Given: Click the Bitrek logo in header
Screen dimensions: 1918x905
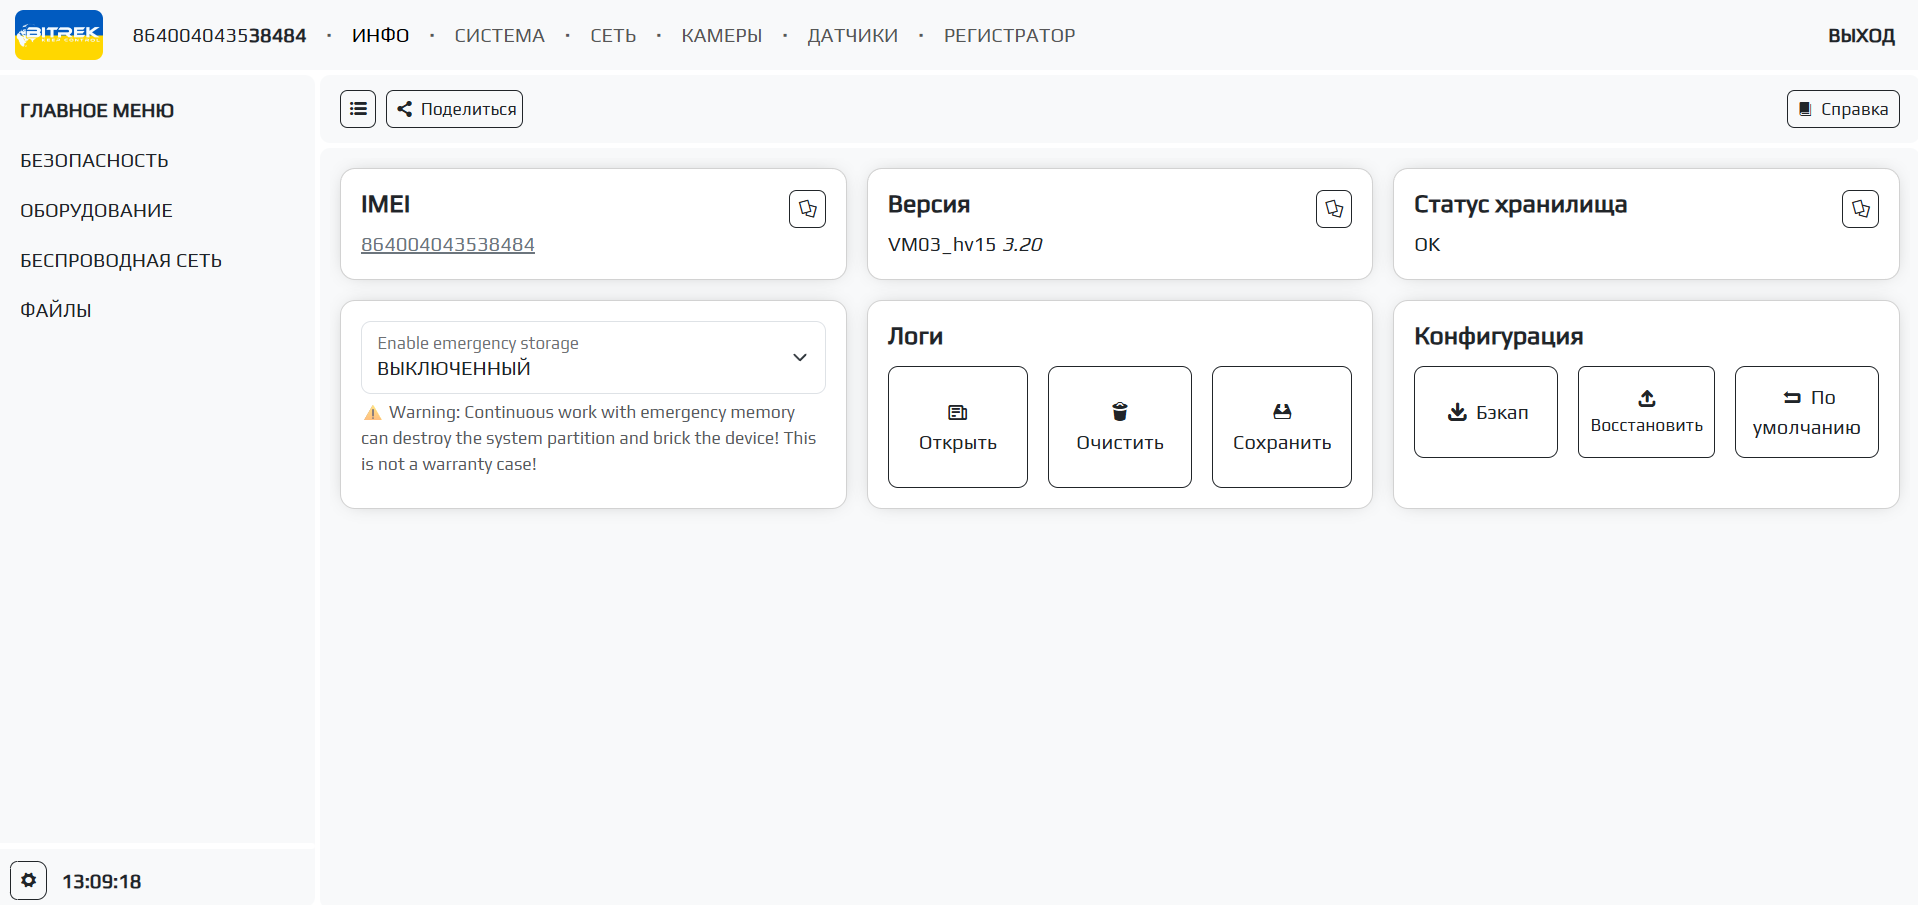Looking at the screenshot, I should [x=59, y=35].
